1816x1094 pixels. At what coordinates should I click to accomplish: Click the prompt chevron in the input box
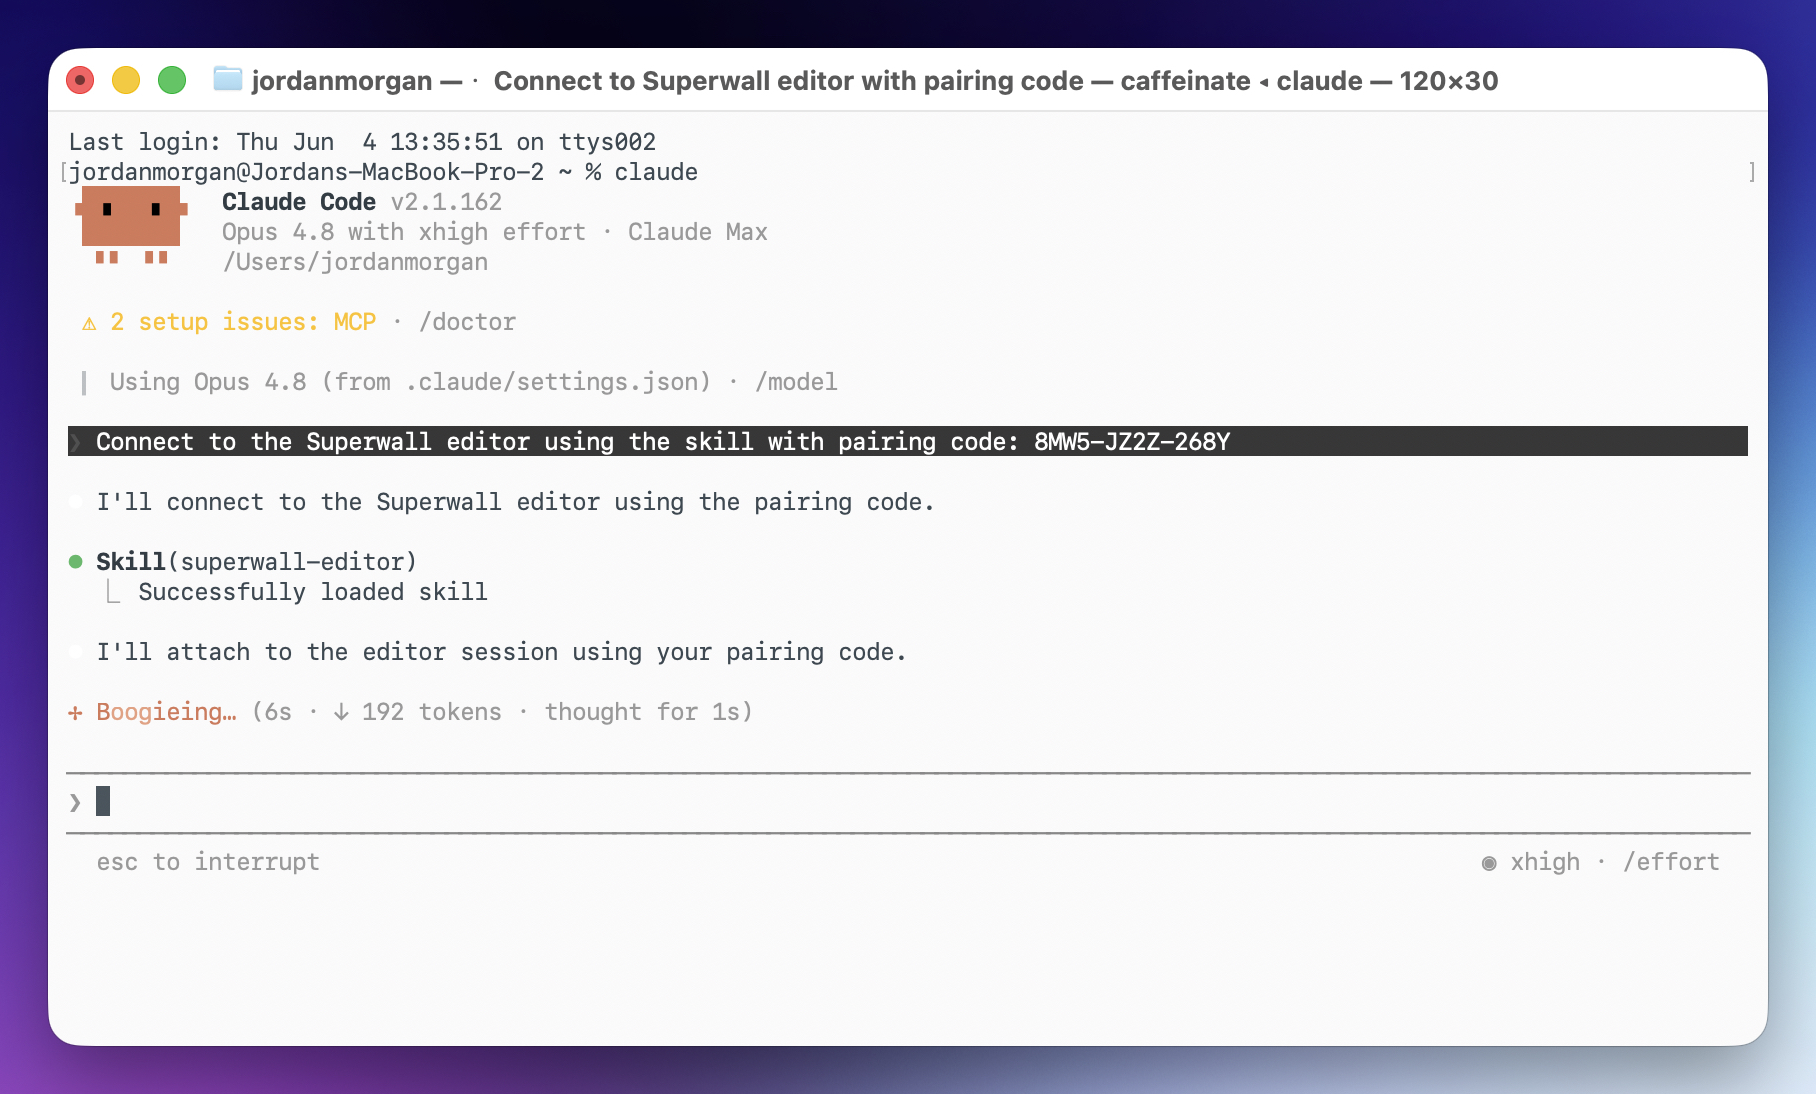[x=75, y=802]
